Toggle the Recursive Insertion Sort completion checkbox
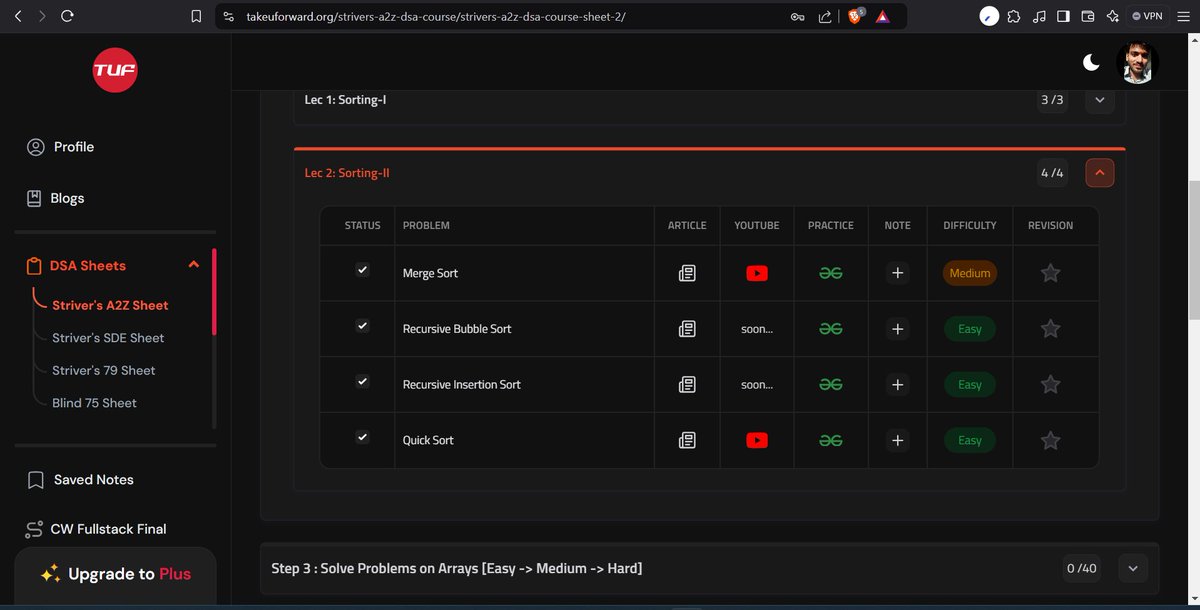Viewport: 1200px width, 610px height. pos(361,380)
